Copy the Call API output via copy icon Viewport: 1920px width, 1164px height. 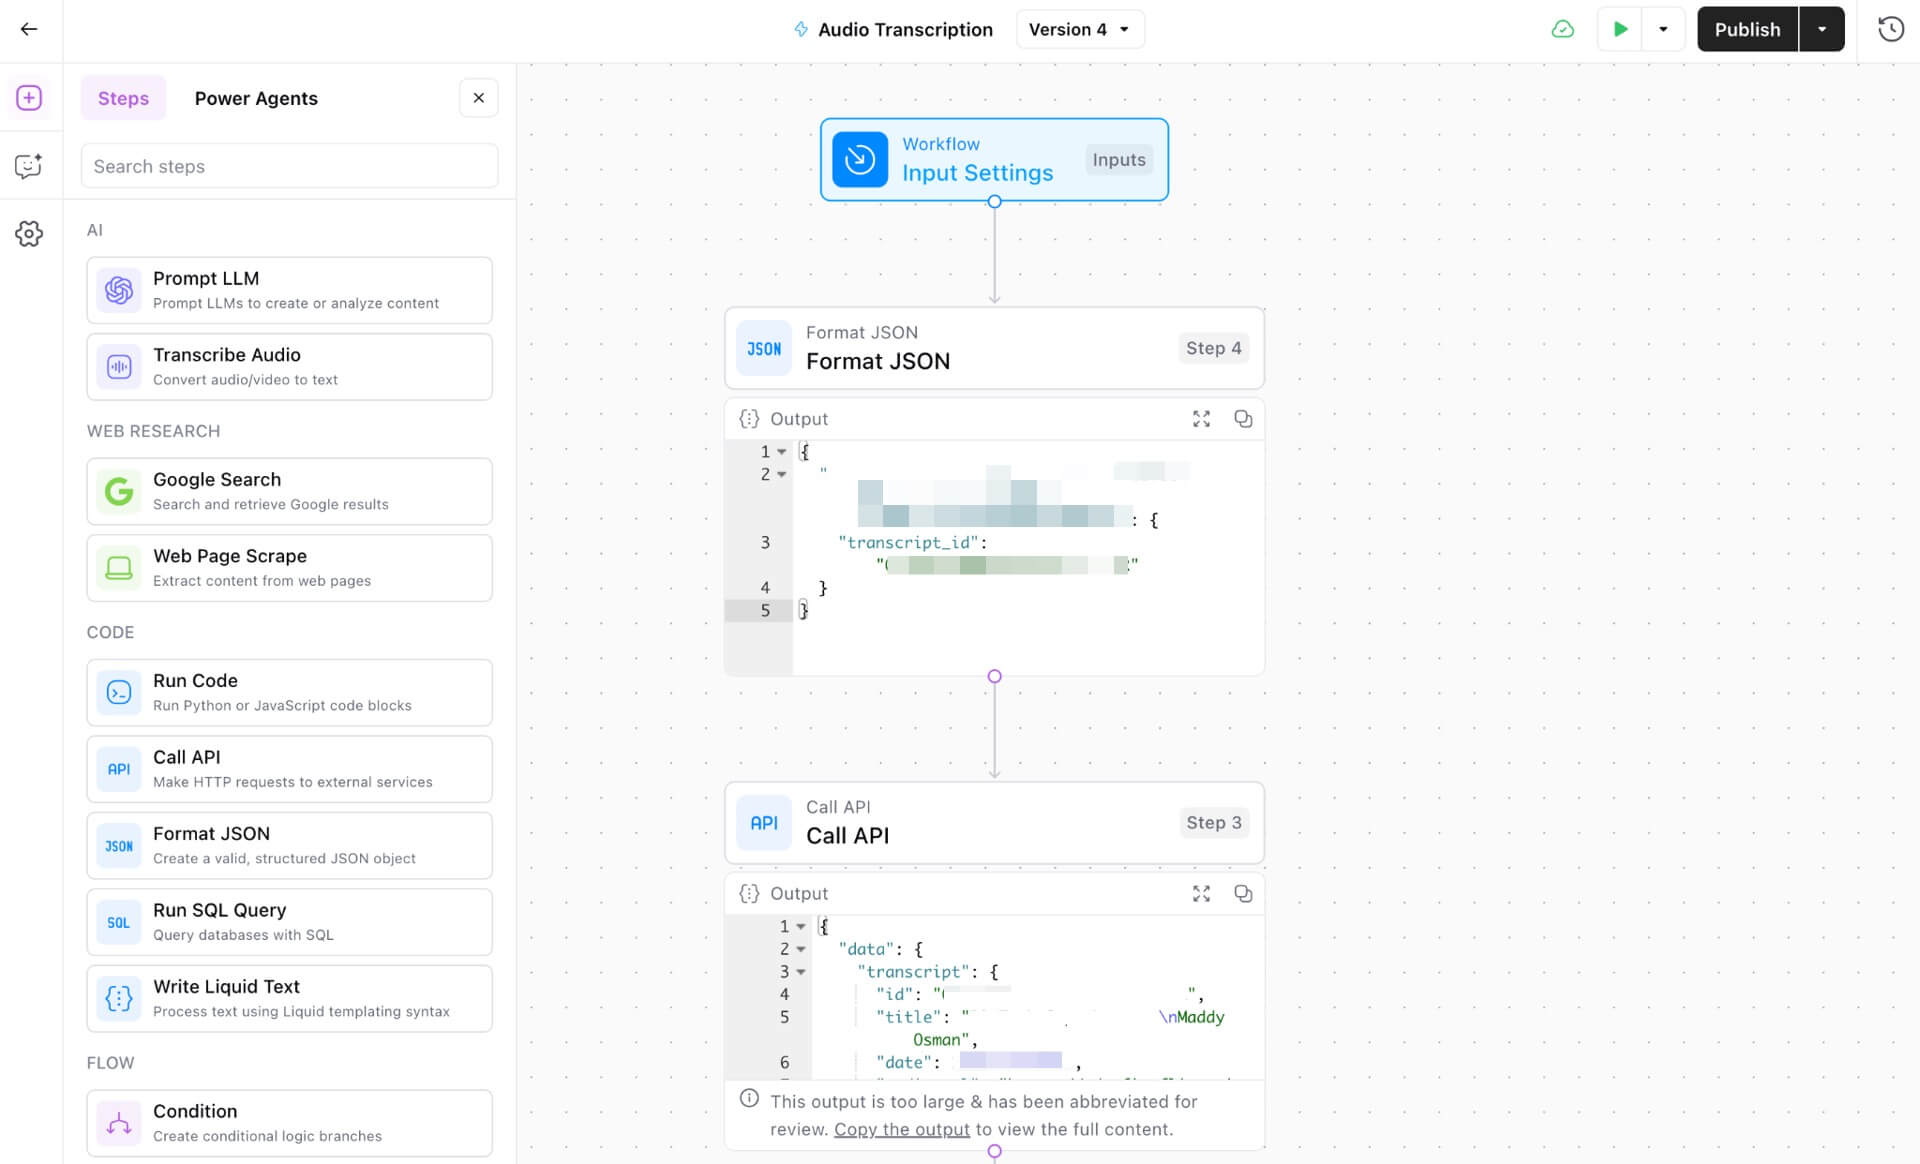1243,893
